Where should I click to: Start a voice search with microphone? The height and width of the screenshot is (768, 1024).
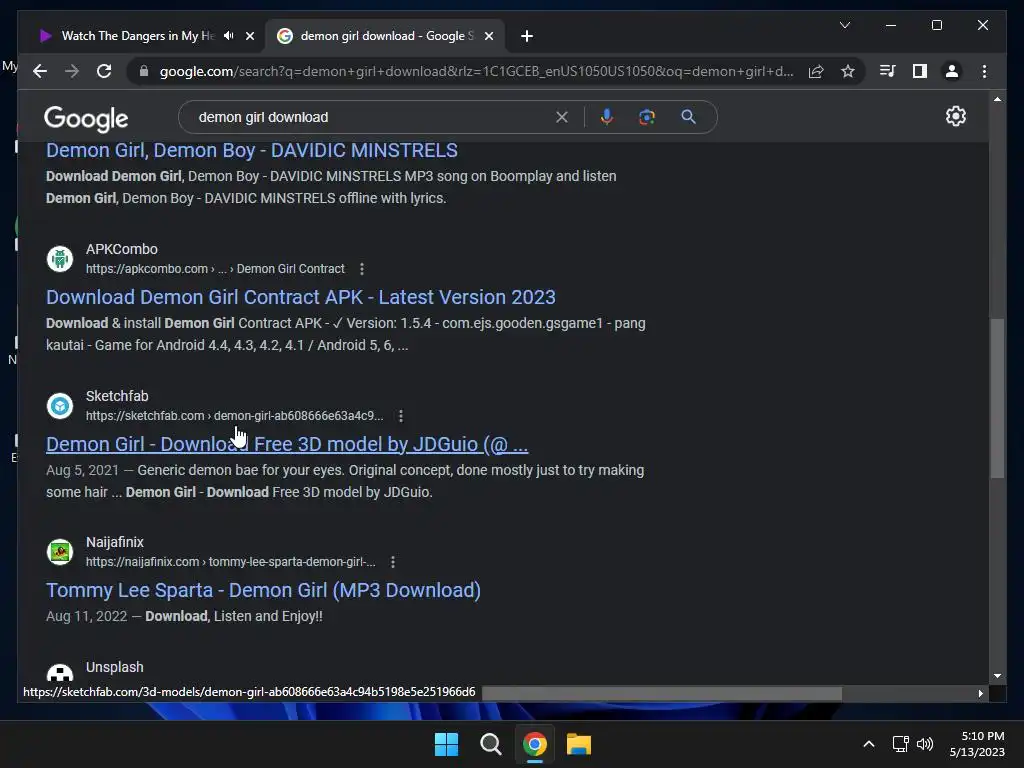coord(607,117)
